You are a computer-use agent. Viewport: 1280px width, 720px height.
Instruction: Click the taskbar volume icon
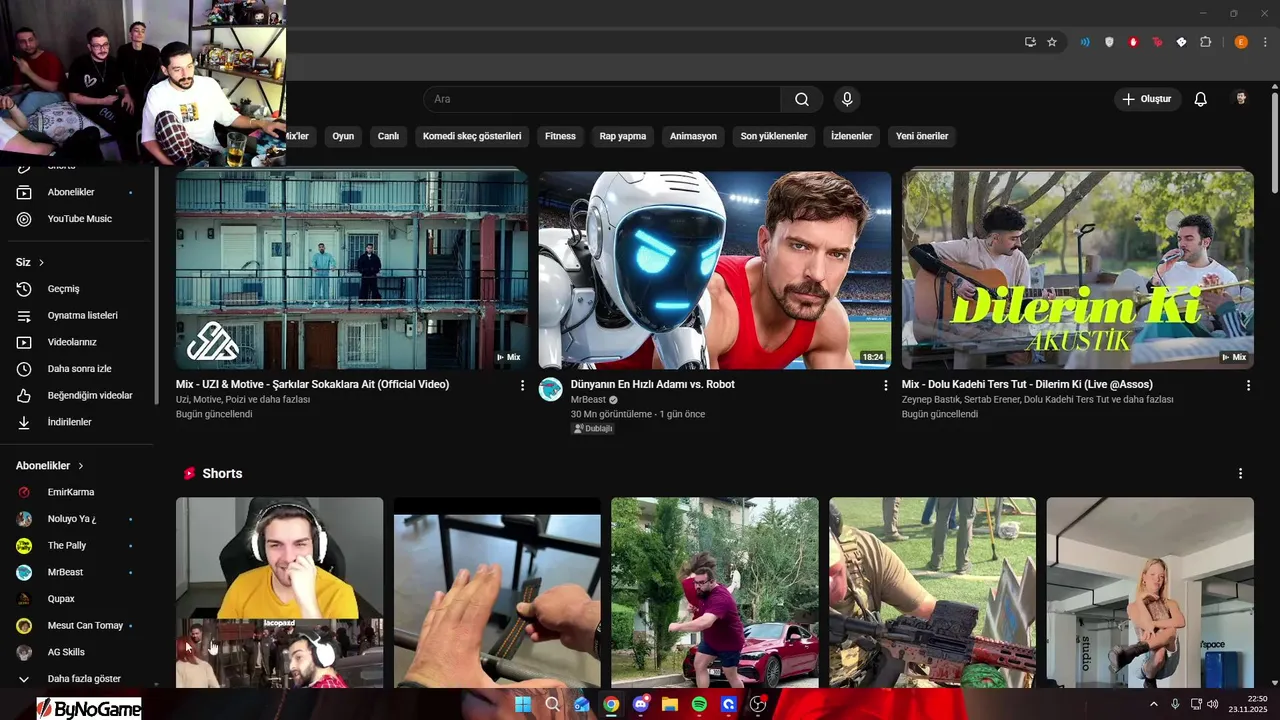pos(1212,704)
